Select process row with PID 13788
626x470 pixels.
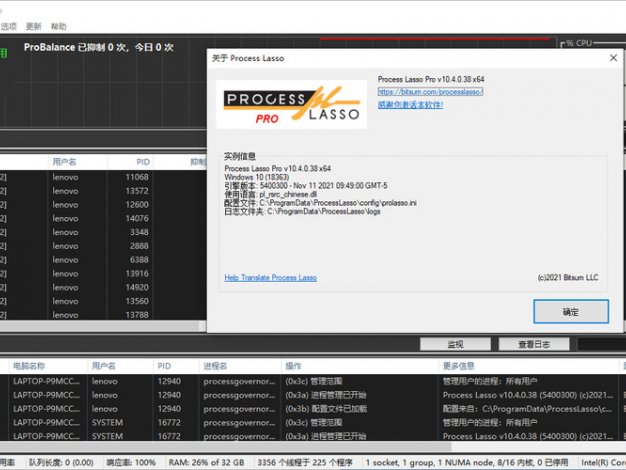(x=103, y=315)
